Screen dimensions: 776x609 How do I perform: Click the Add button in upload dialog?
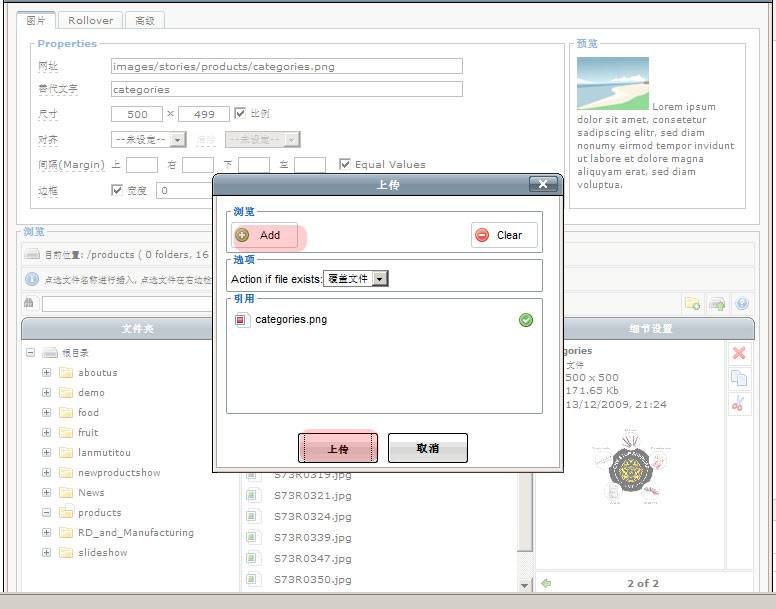tap(264, 235)
